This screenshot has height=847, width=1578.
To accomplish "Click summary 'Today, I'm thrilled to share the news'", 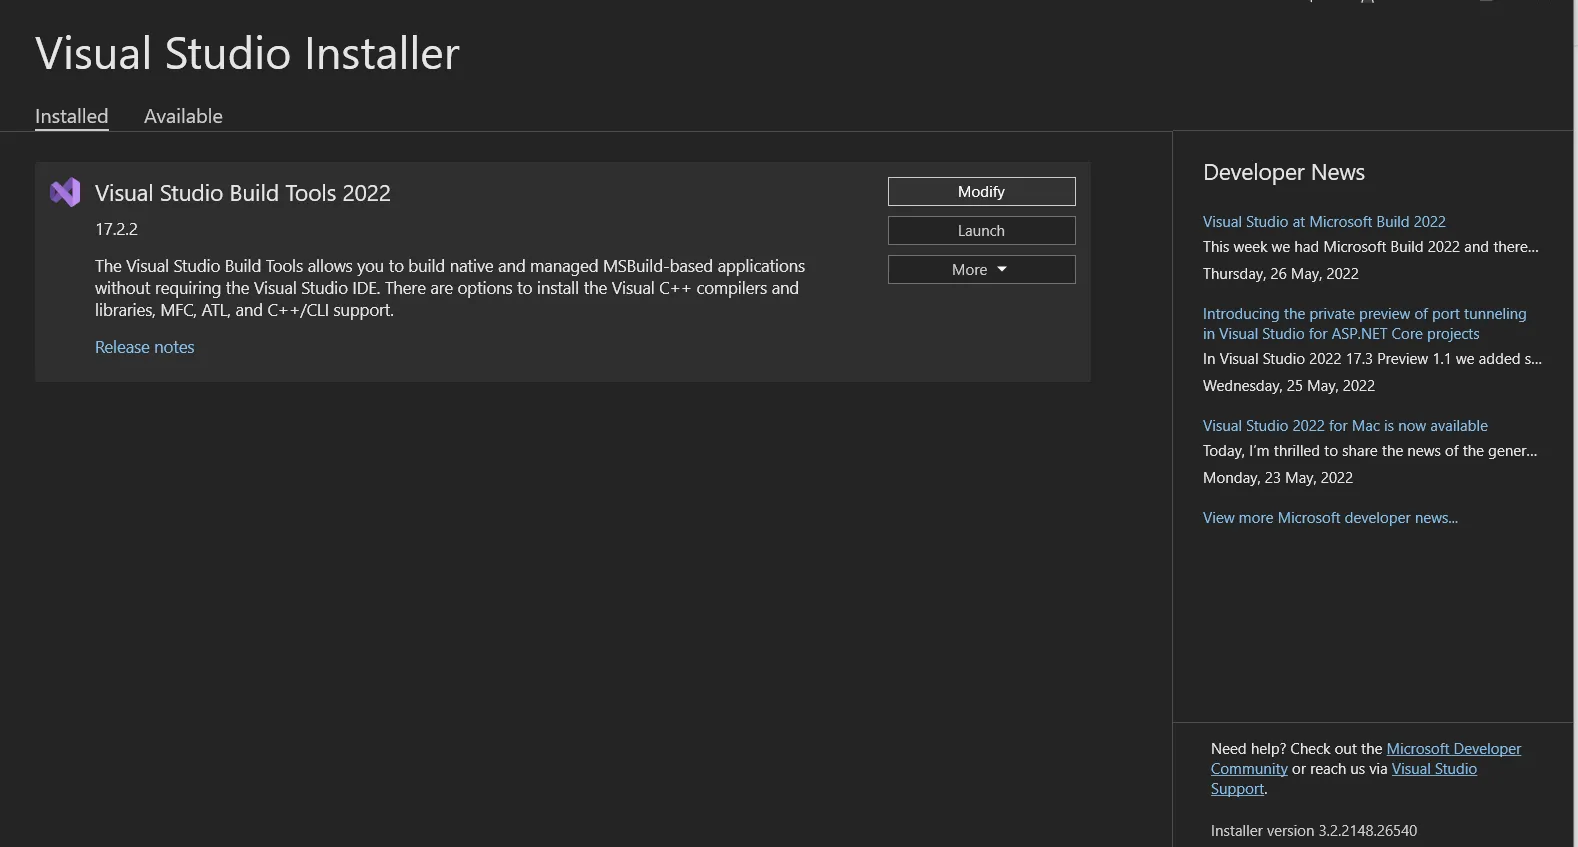I will (x=1370, y=451).
